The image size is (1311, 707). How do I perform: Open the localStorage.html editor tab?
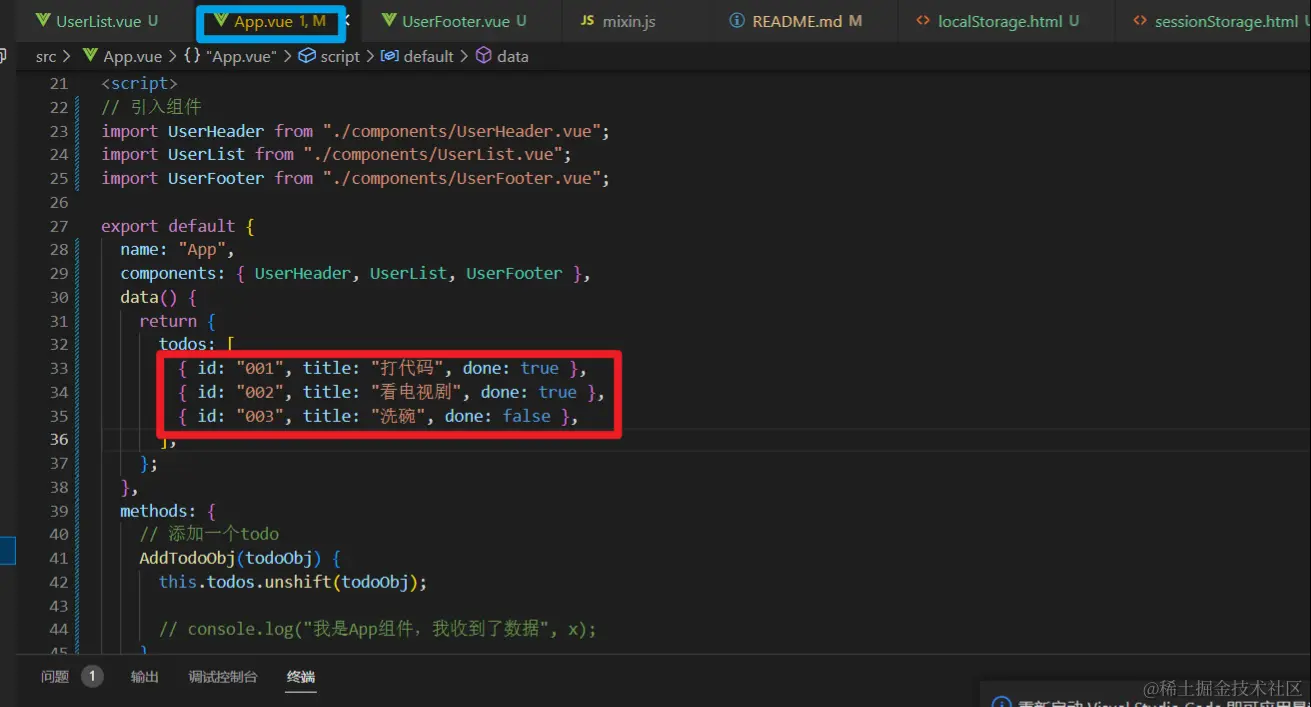(x=996, y=21)
